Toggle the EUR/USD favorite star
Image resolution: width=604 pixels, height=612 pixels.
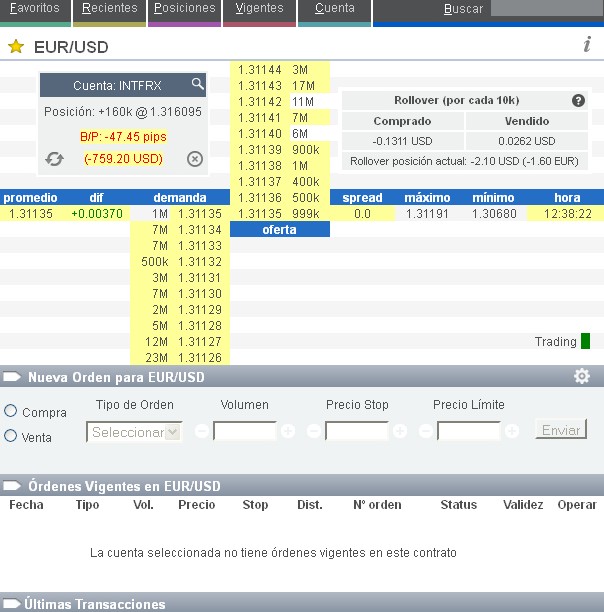point(16,46)
